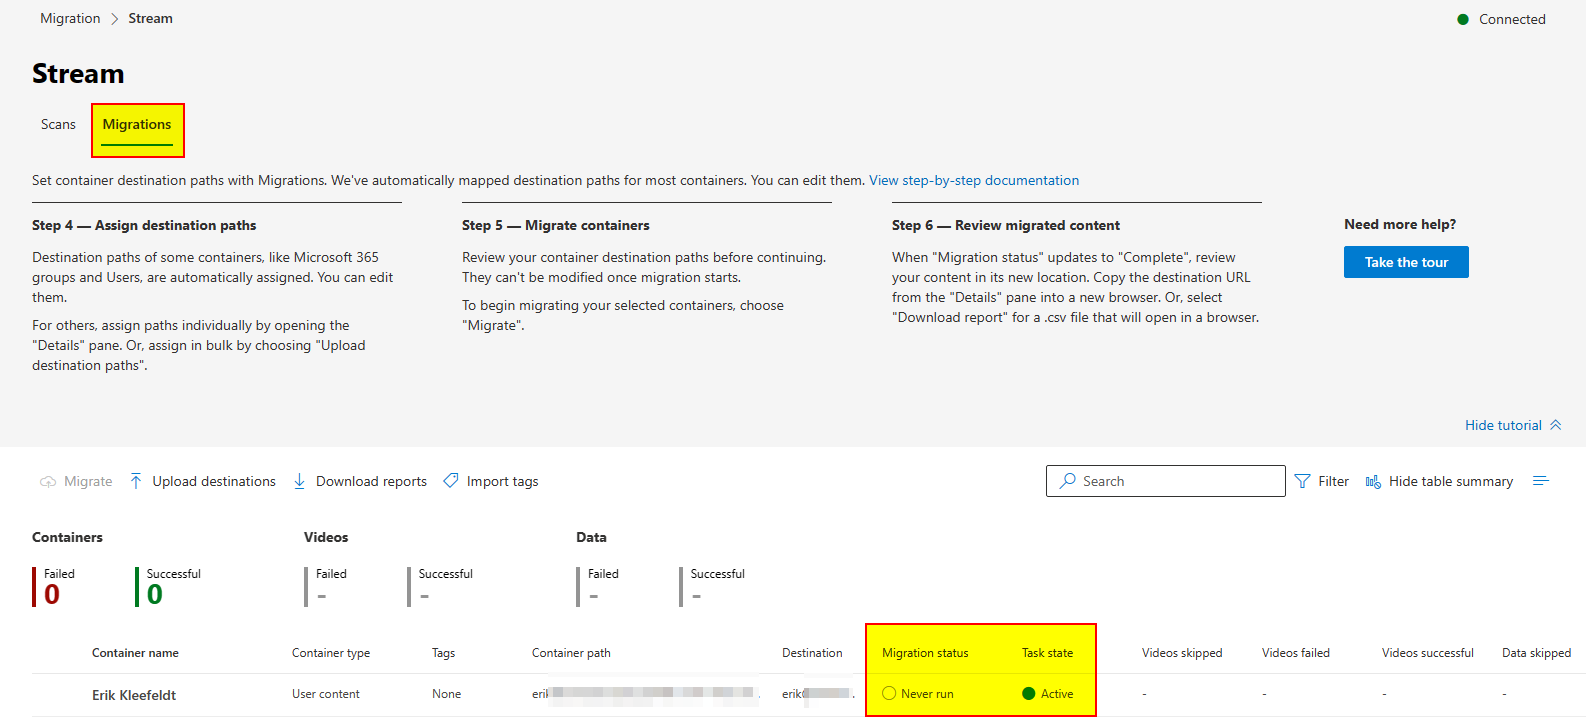
Task: Go to Migration in the breadcrumb
Action: [70, 19]
